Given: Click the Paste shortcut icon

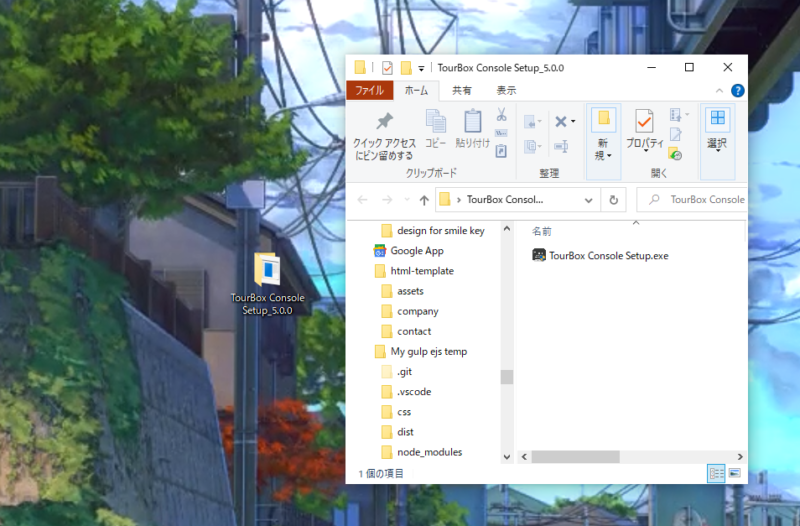Looking at the screenshot, I should [502, 151].
